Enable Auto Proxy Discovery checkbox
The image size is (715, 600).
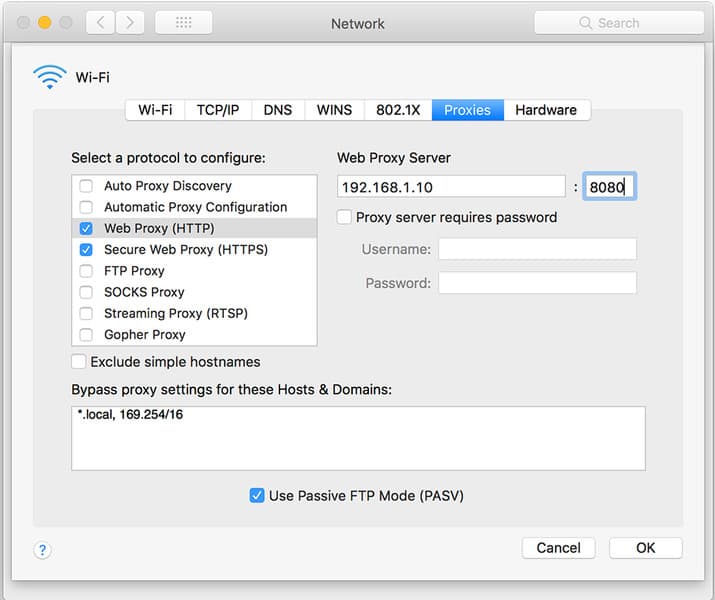[86, 186]
